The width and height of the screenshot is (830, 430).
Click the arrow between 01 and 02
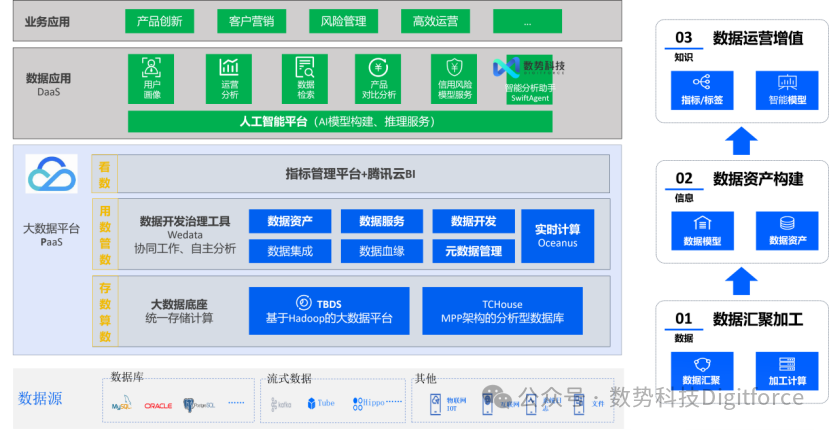741,282
